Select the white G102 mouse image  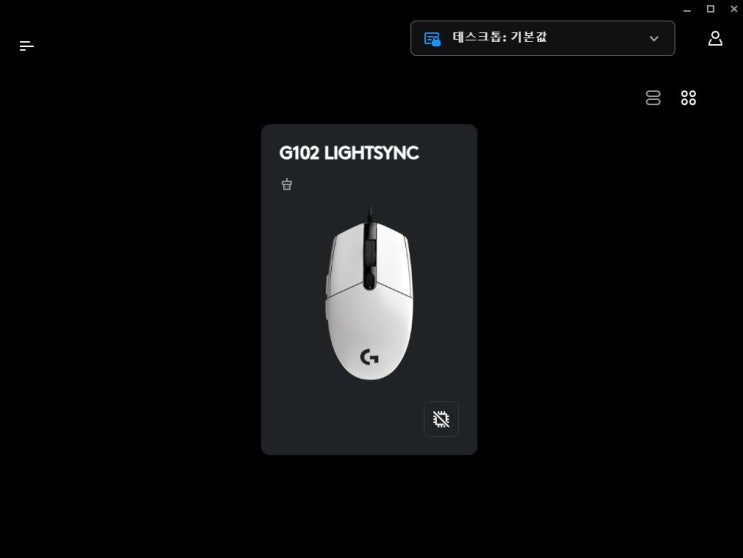point(369,294)
